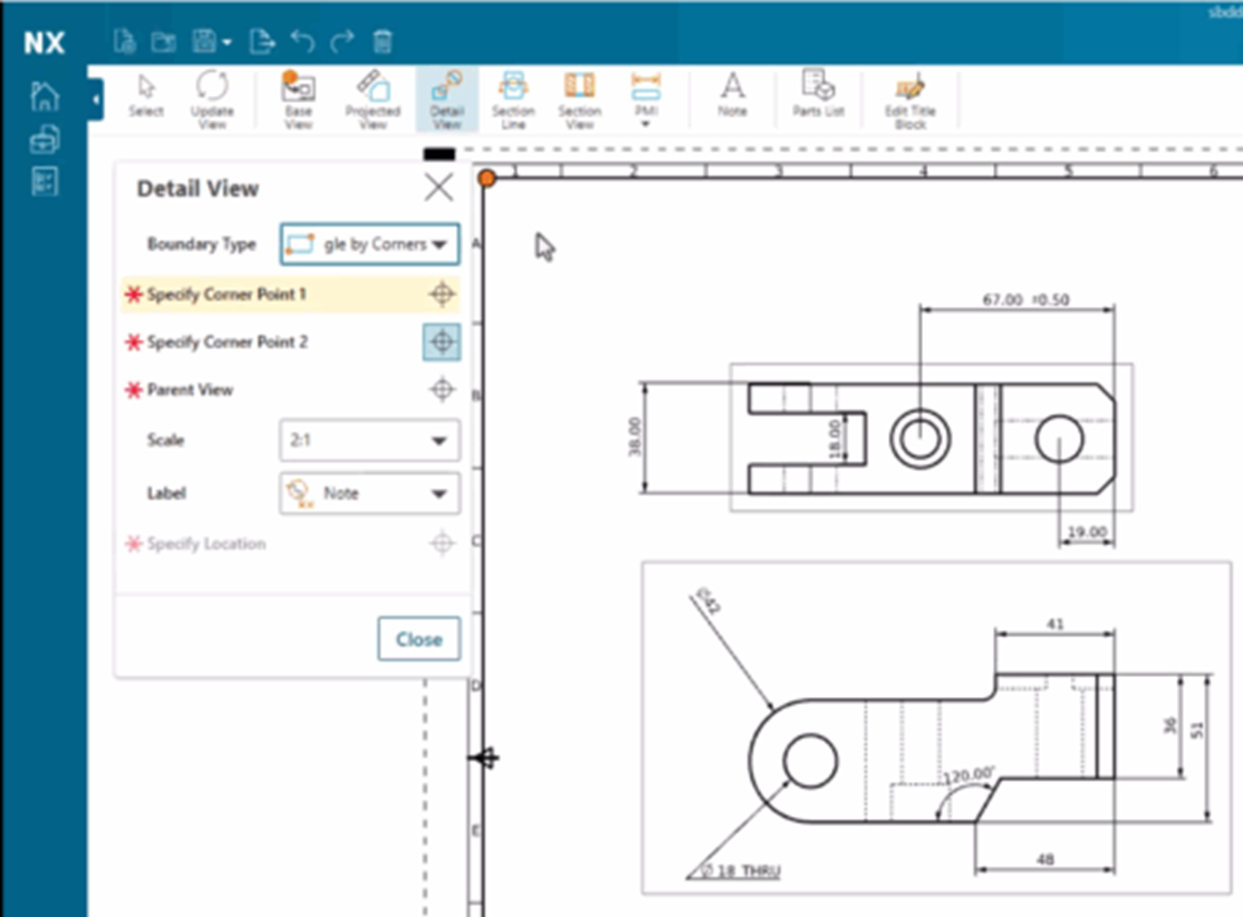Activate the Parent View selector
The height and width of the screenshot is (917, 1243).
440,390
